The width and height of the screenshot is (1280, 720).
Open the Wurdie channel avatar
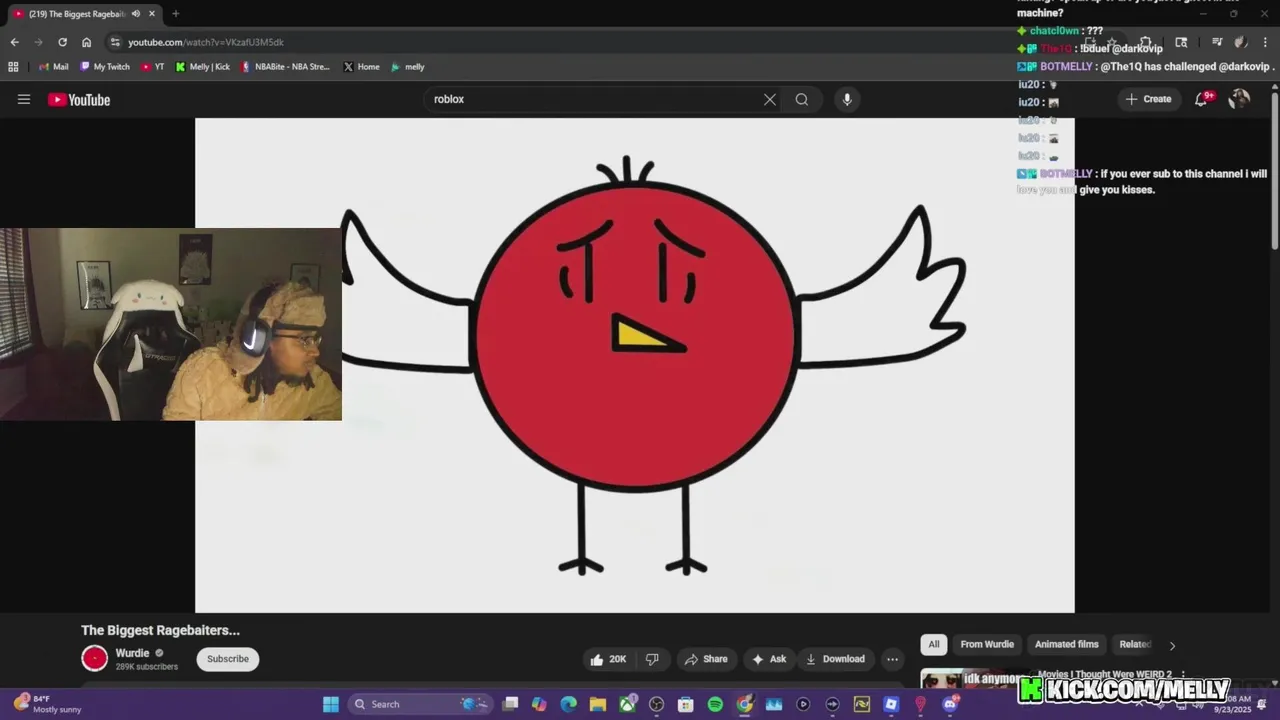click(x=94, y=658)
